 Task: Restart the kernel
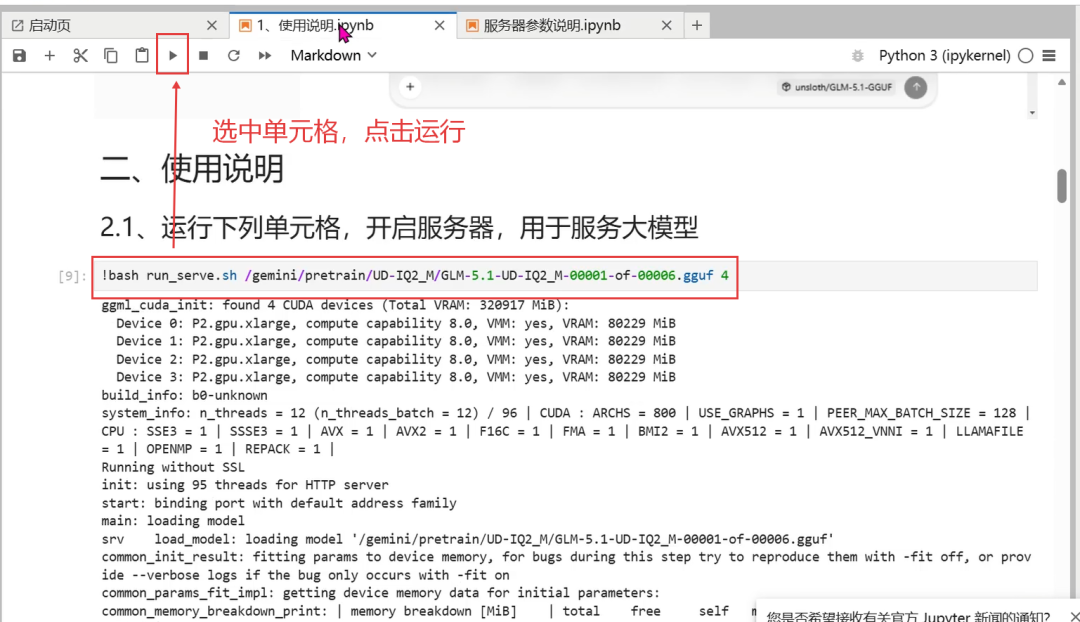tap(234, 56)
